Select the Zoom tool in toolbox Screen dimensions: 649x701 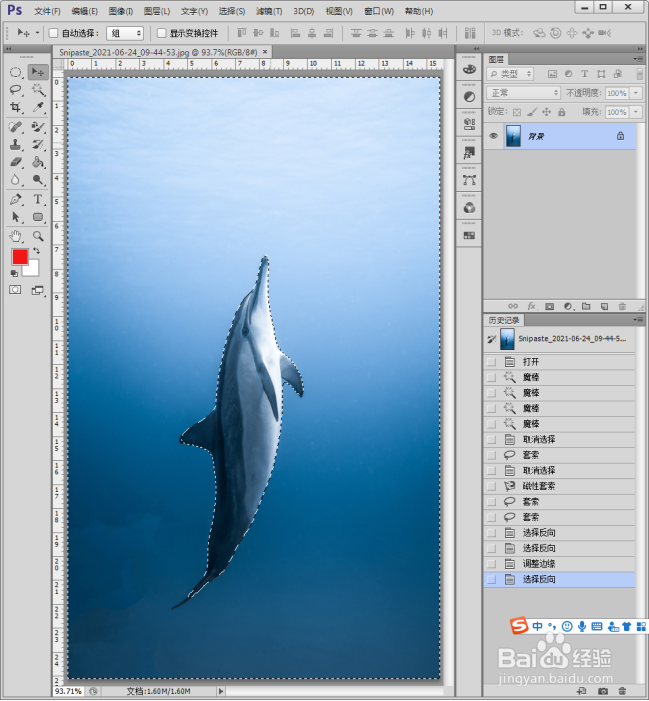(x=38, y=236)
